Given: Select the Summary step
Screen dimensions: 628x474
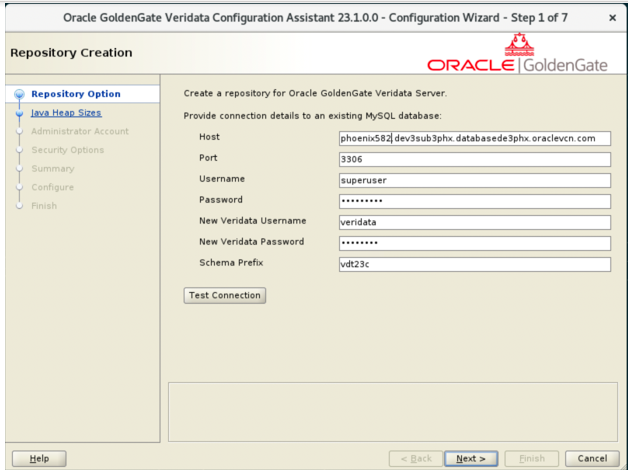Looking at the screenshot, I should [52, 168].
